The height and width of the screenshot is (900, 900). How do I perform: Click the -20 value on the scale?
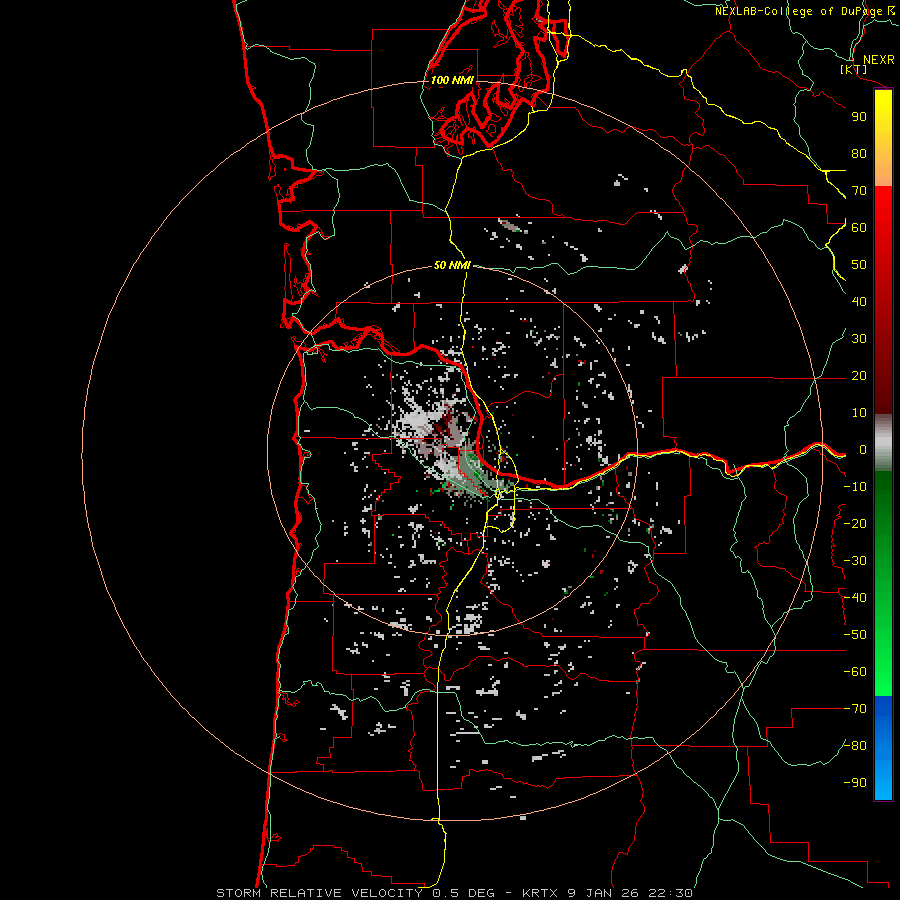855,524
